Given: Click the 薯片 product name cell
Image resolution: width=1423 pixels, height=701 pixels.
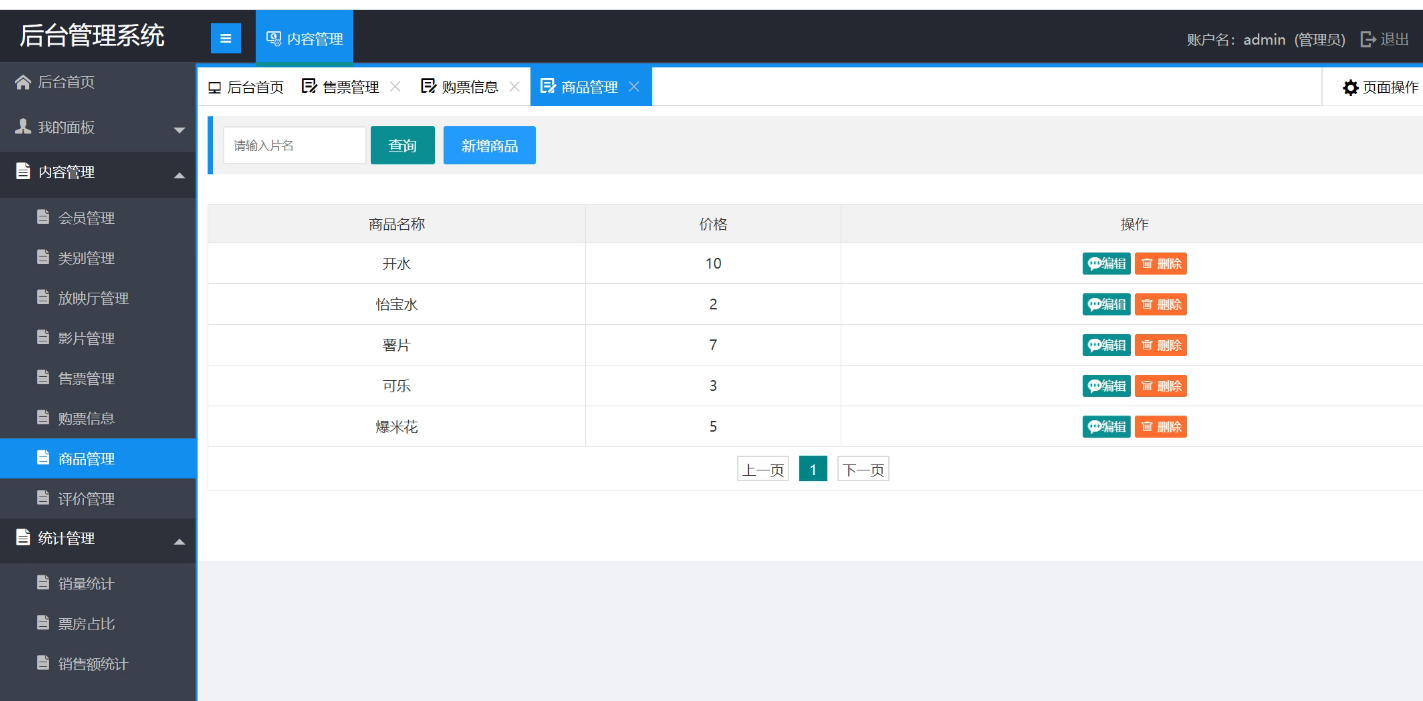Looking at the screenshot, I should coord(397,345).
